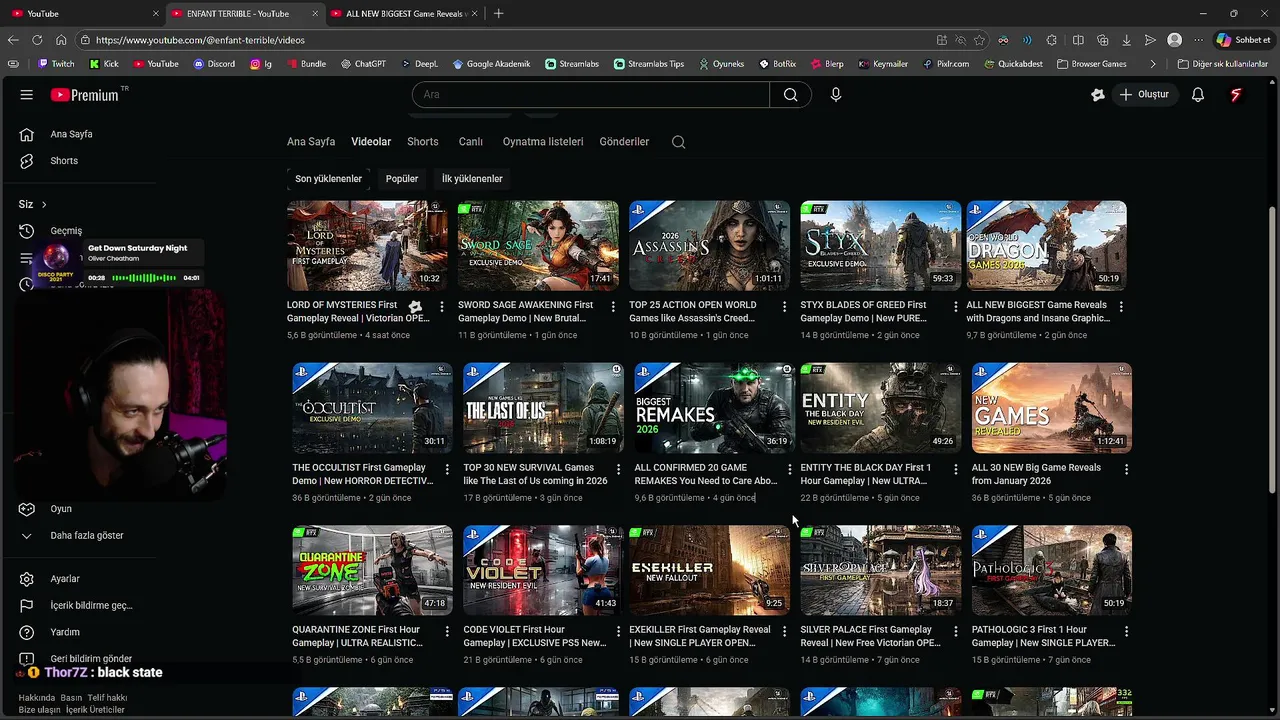
Task: Open SILVER PALACE First Gameplay video title
Action: (871, 636)
